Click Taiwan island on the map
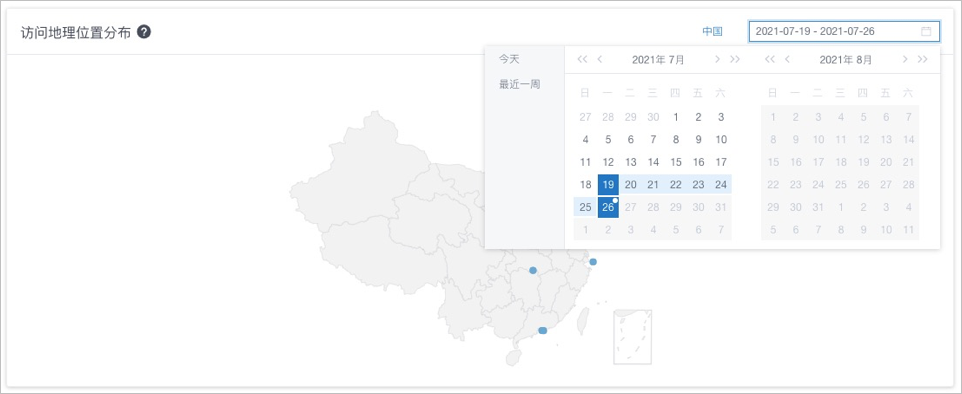Screen dimensions: 962x394 click(583, 321)
